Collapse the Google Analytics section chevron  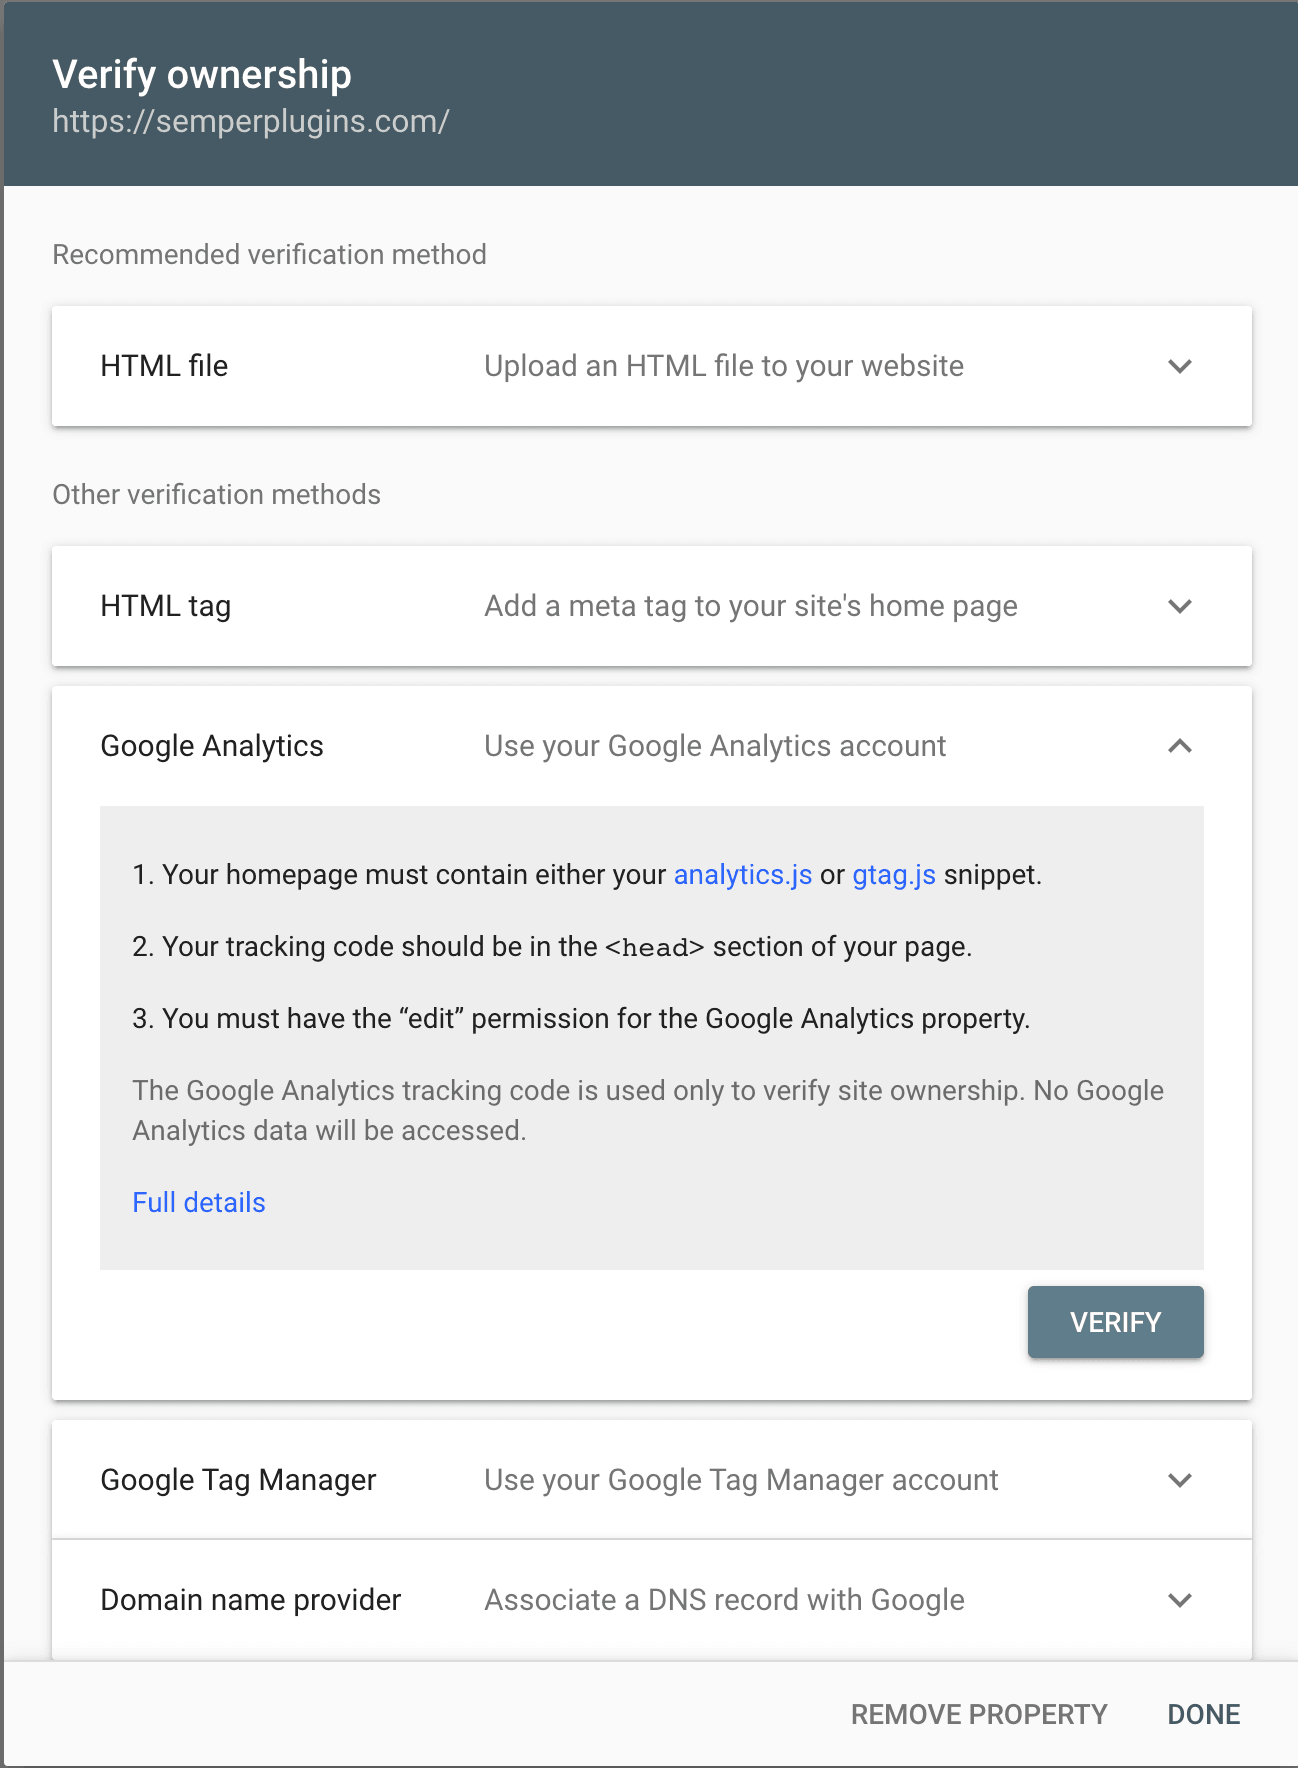pyautogui.click(x=1180, y=746)
